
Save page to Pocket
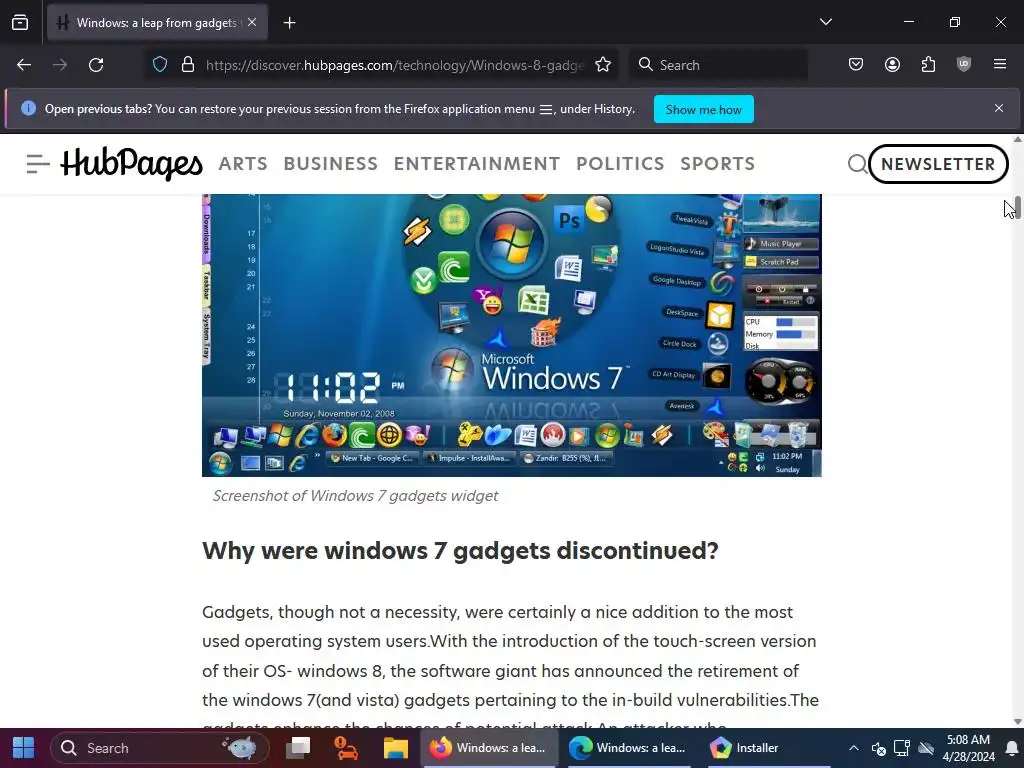coord(856,65)
